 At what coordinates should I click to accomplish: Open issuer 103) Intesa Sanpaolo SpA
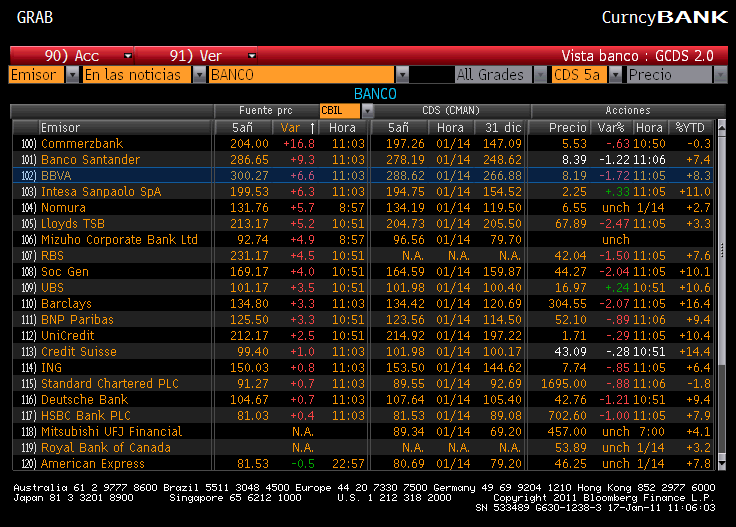(101, 191)
